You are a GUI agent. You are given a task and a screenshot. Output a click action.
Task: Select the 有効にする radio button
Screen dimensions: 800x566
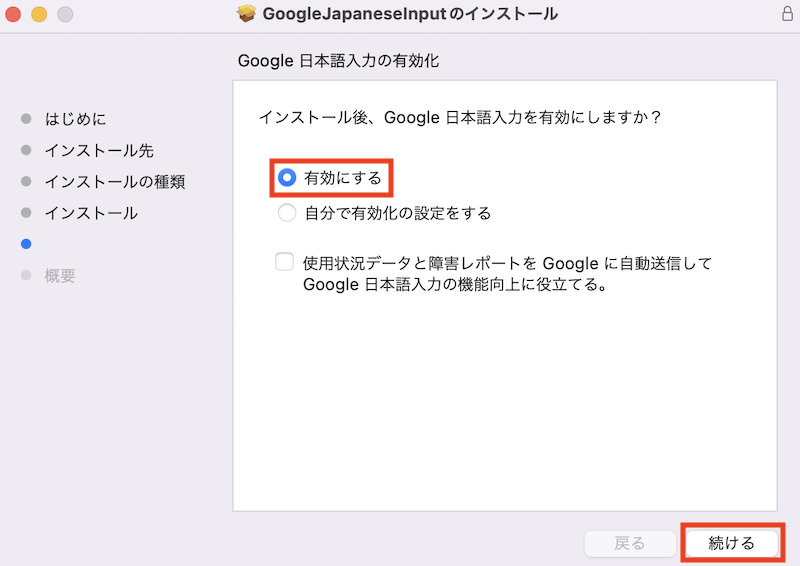[x=287, y=178]
